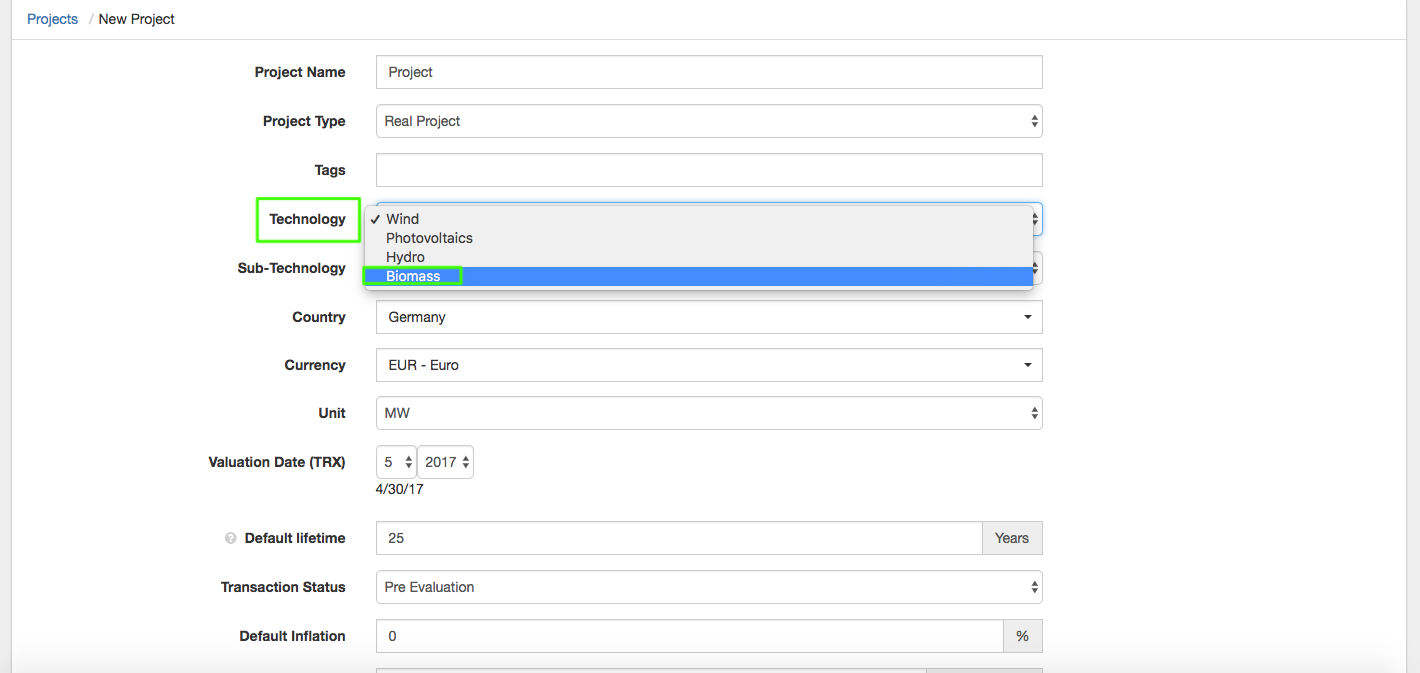Click the Default Inflation input field
The image size is (1420, 673).
click(x=688, y=636)
